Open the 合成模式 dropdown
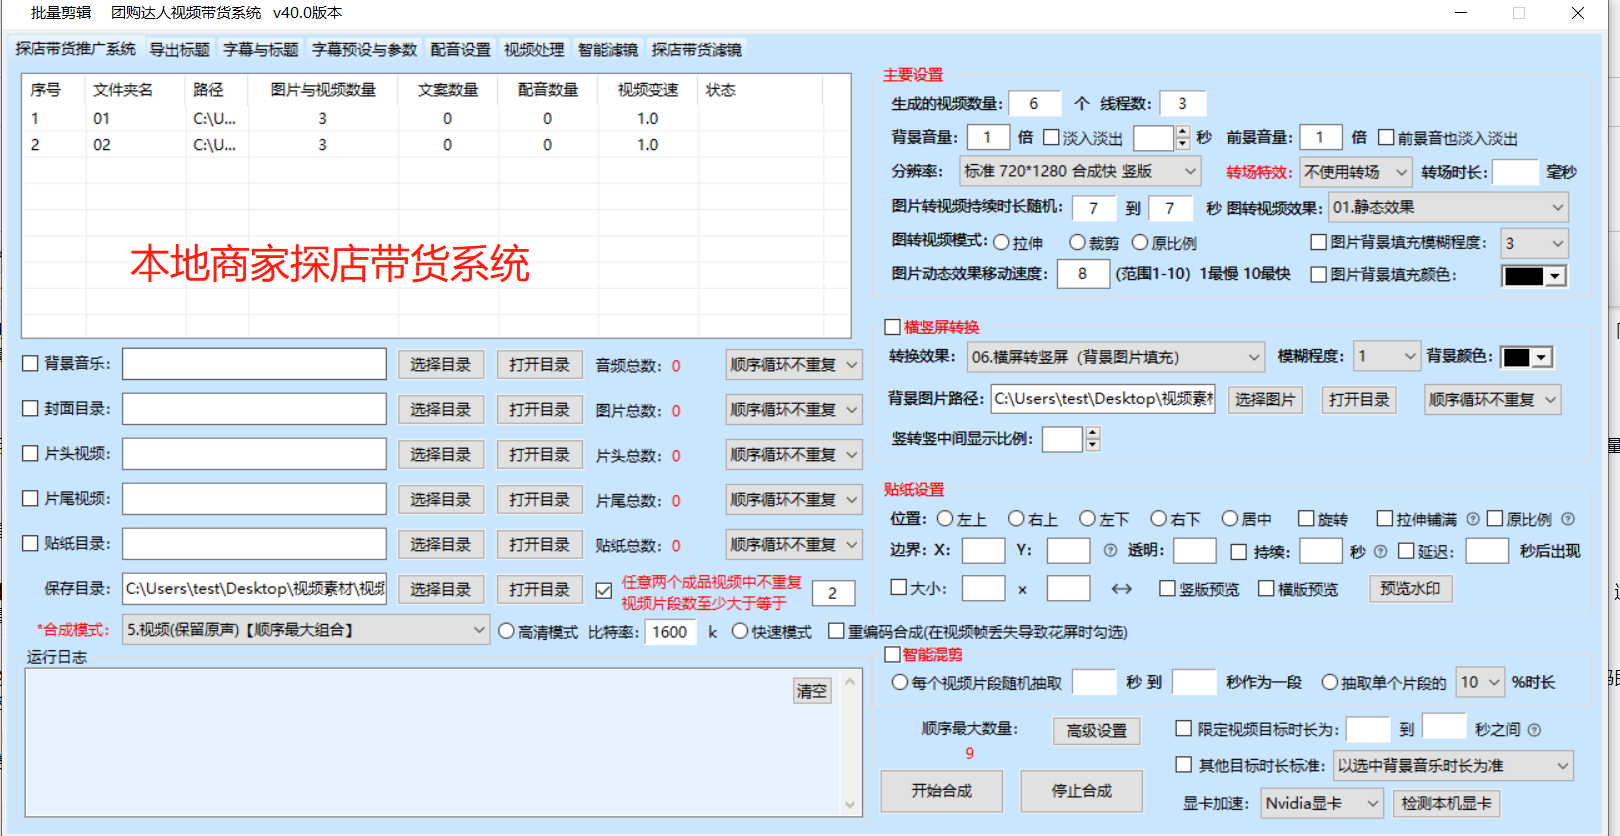 (x=306, y=630)
